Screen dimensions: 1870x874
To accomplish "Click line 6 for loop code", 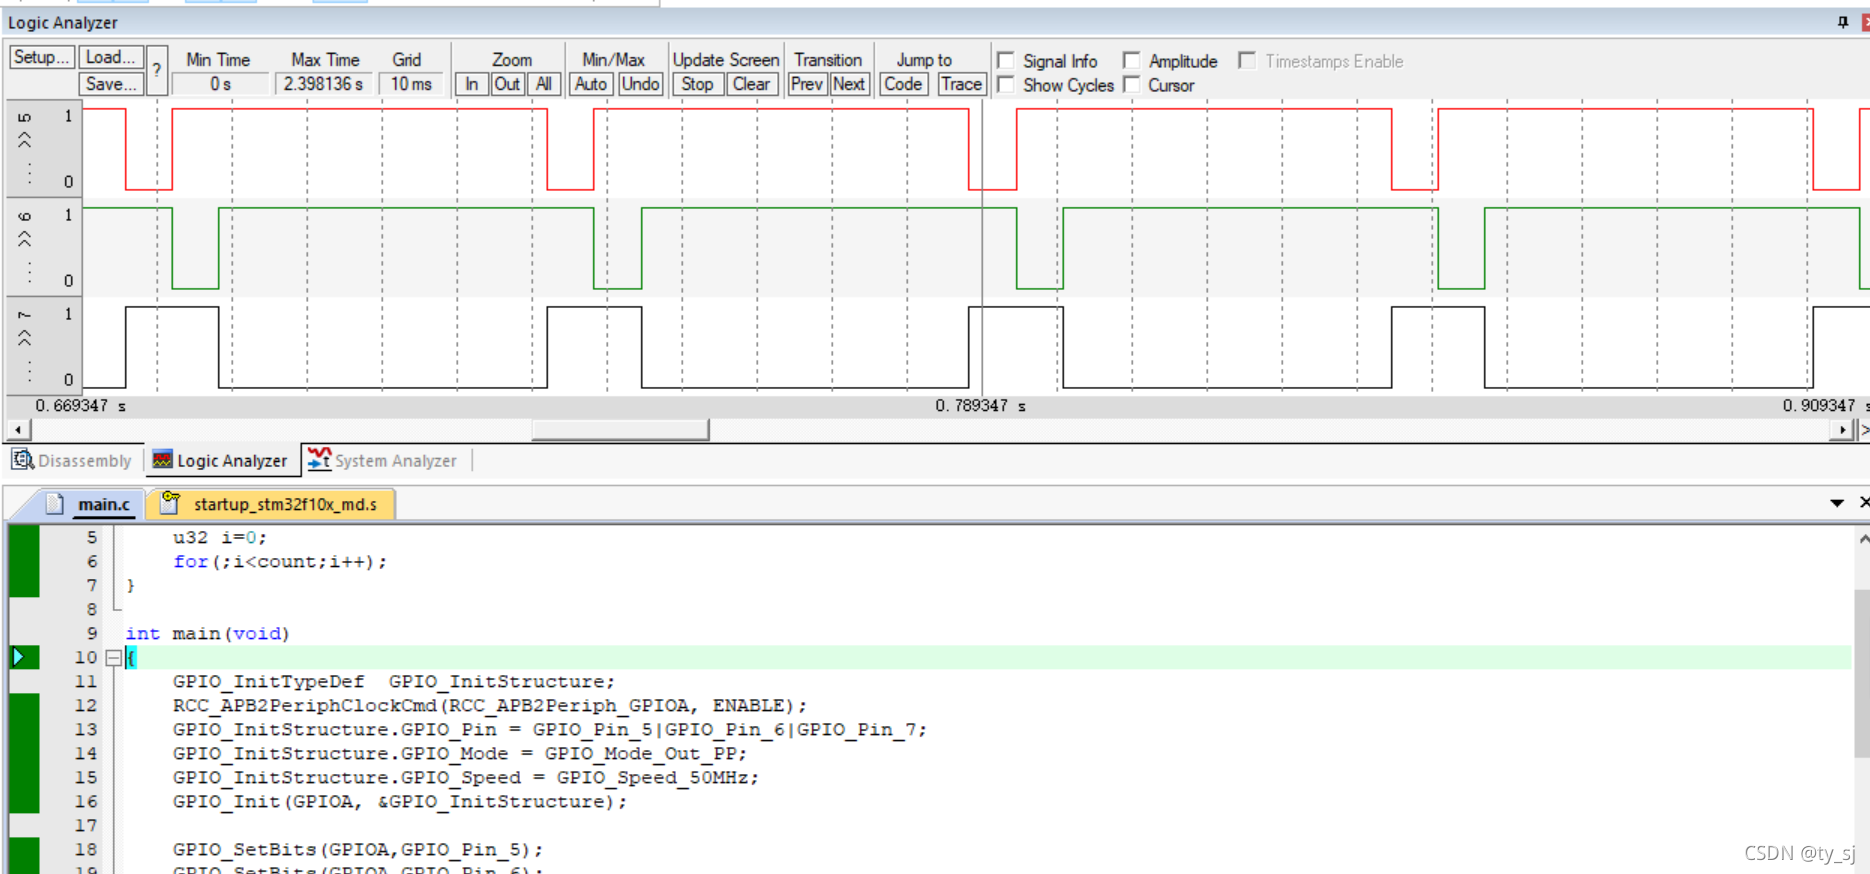I will pos(280,562).
